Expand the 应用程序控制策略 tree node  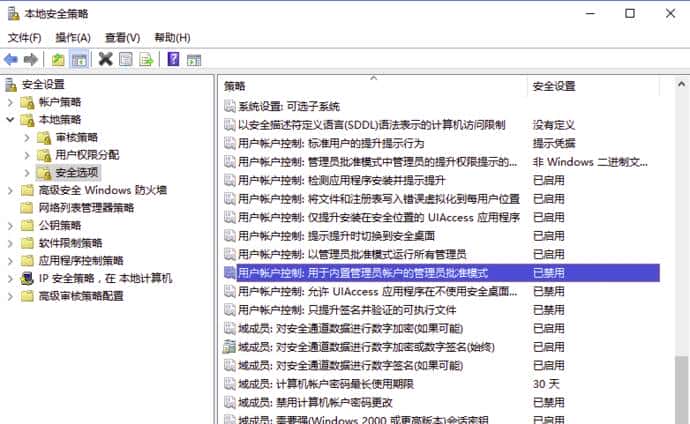click(11, 261)
